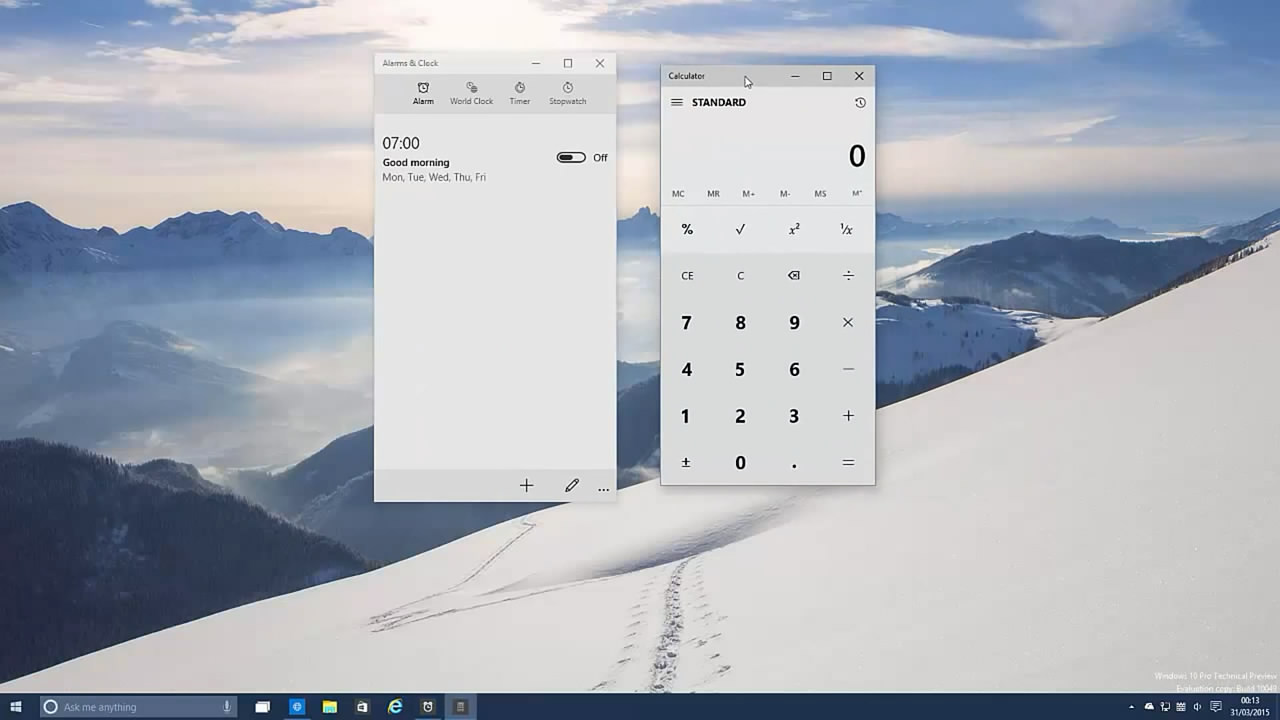Click the Stopwatch icon in Alarms & Clock
This screenshot has height=720, width=1280.
click(x=567, y=93)
